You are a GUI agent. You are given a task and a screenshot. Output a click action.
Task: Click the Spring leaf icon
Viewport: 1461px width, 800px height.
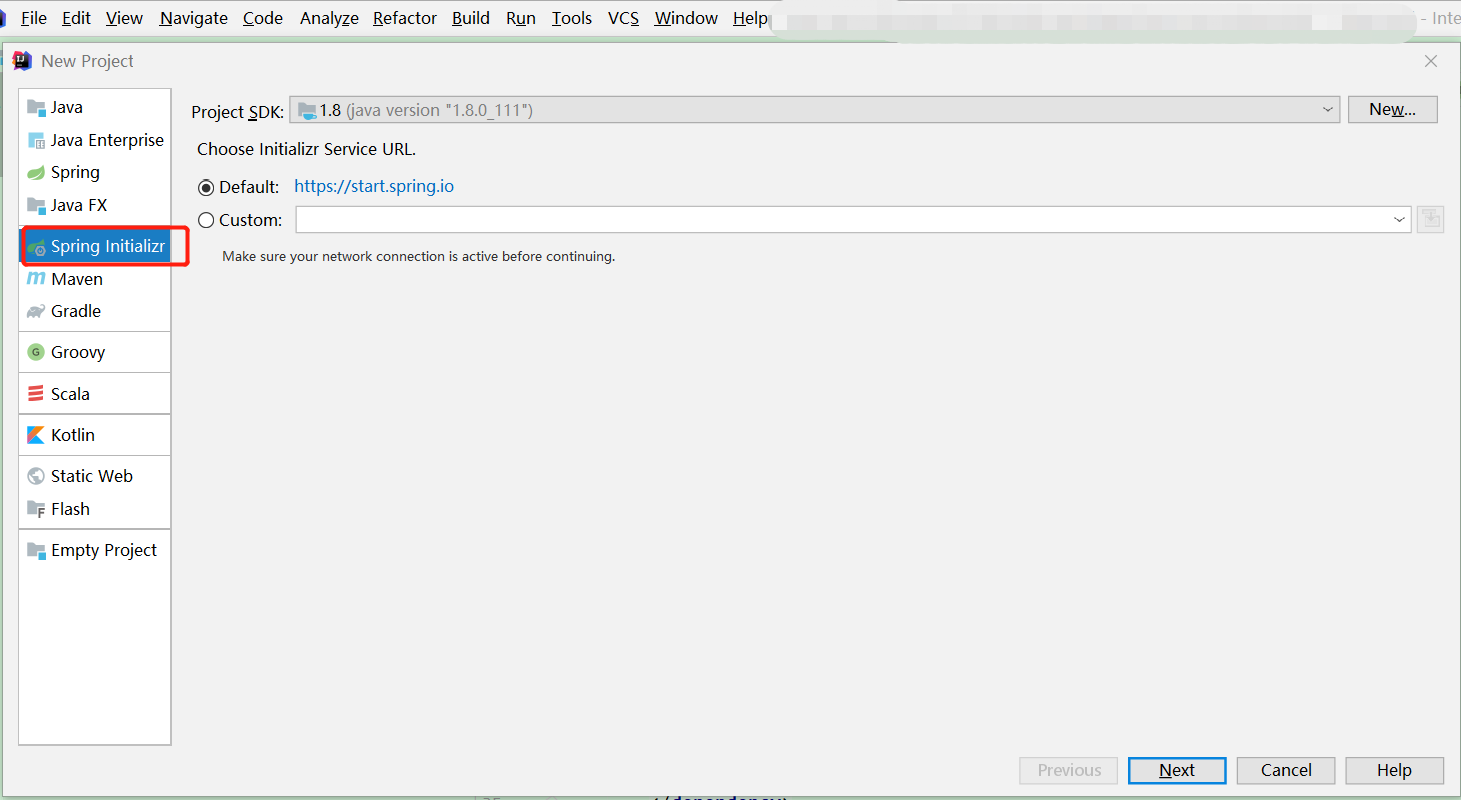click(36, 172)
